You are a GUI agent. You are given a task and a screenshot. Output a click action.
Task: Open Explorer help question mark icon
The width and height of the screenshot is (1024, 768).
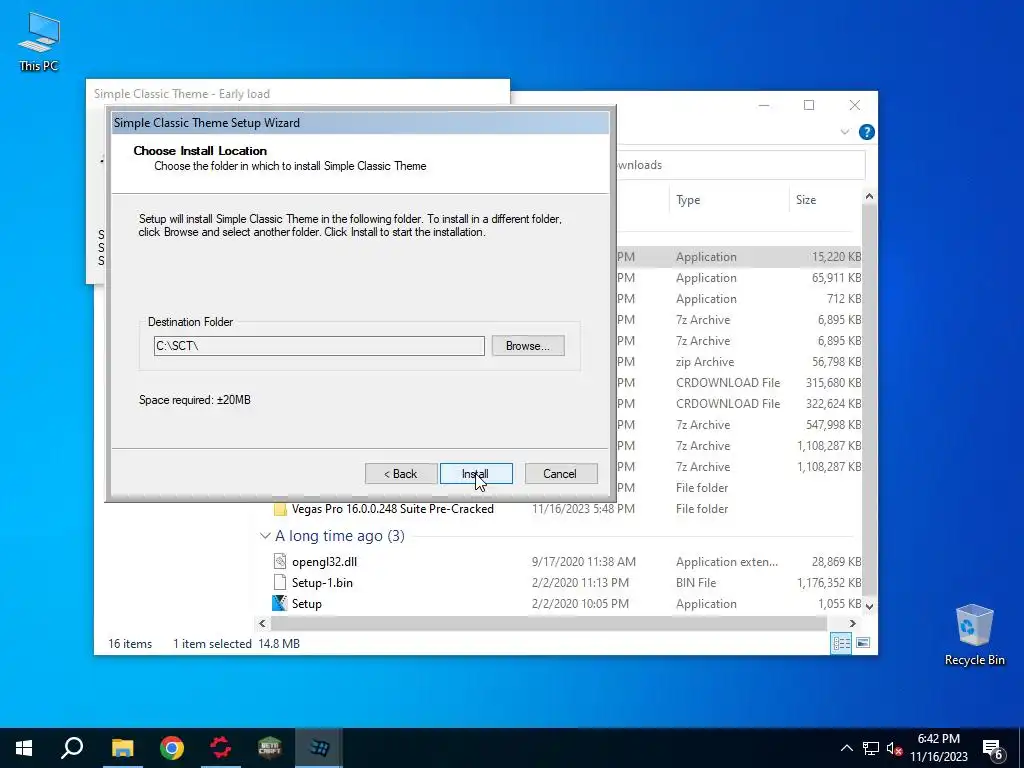(x=867, y=132)
